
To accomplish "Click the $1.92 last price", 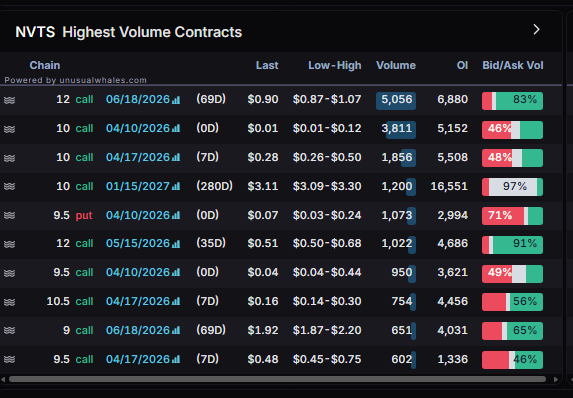I will [263, 330].
